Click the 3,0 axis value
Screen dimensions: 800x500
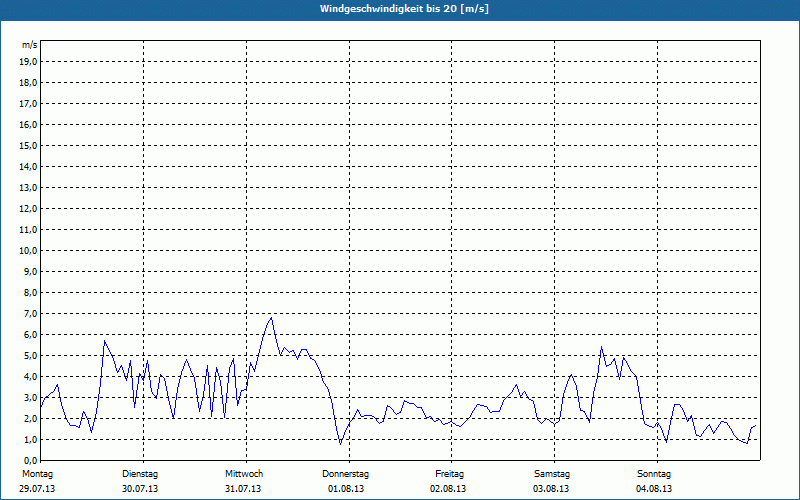31,397
